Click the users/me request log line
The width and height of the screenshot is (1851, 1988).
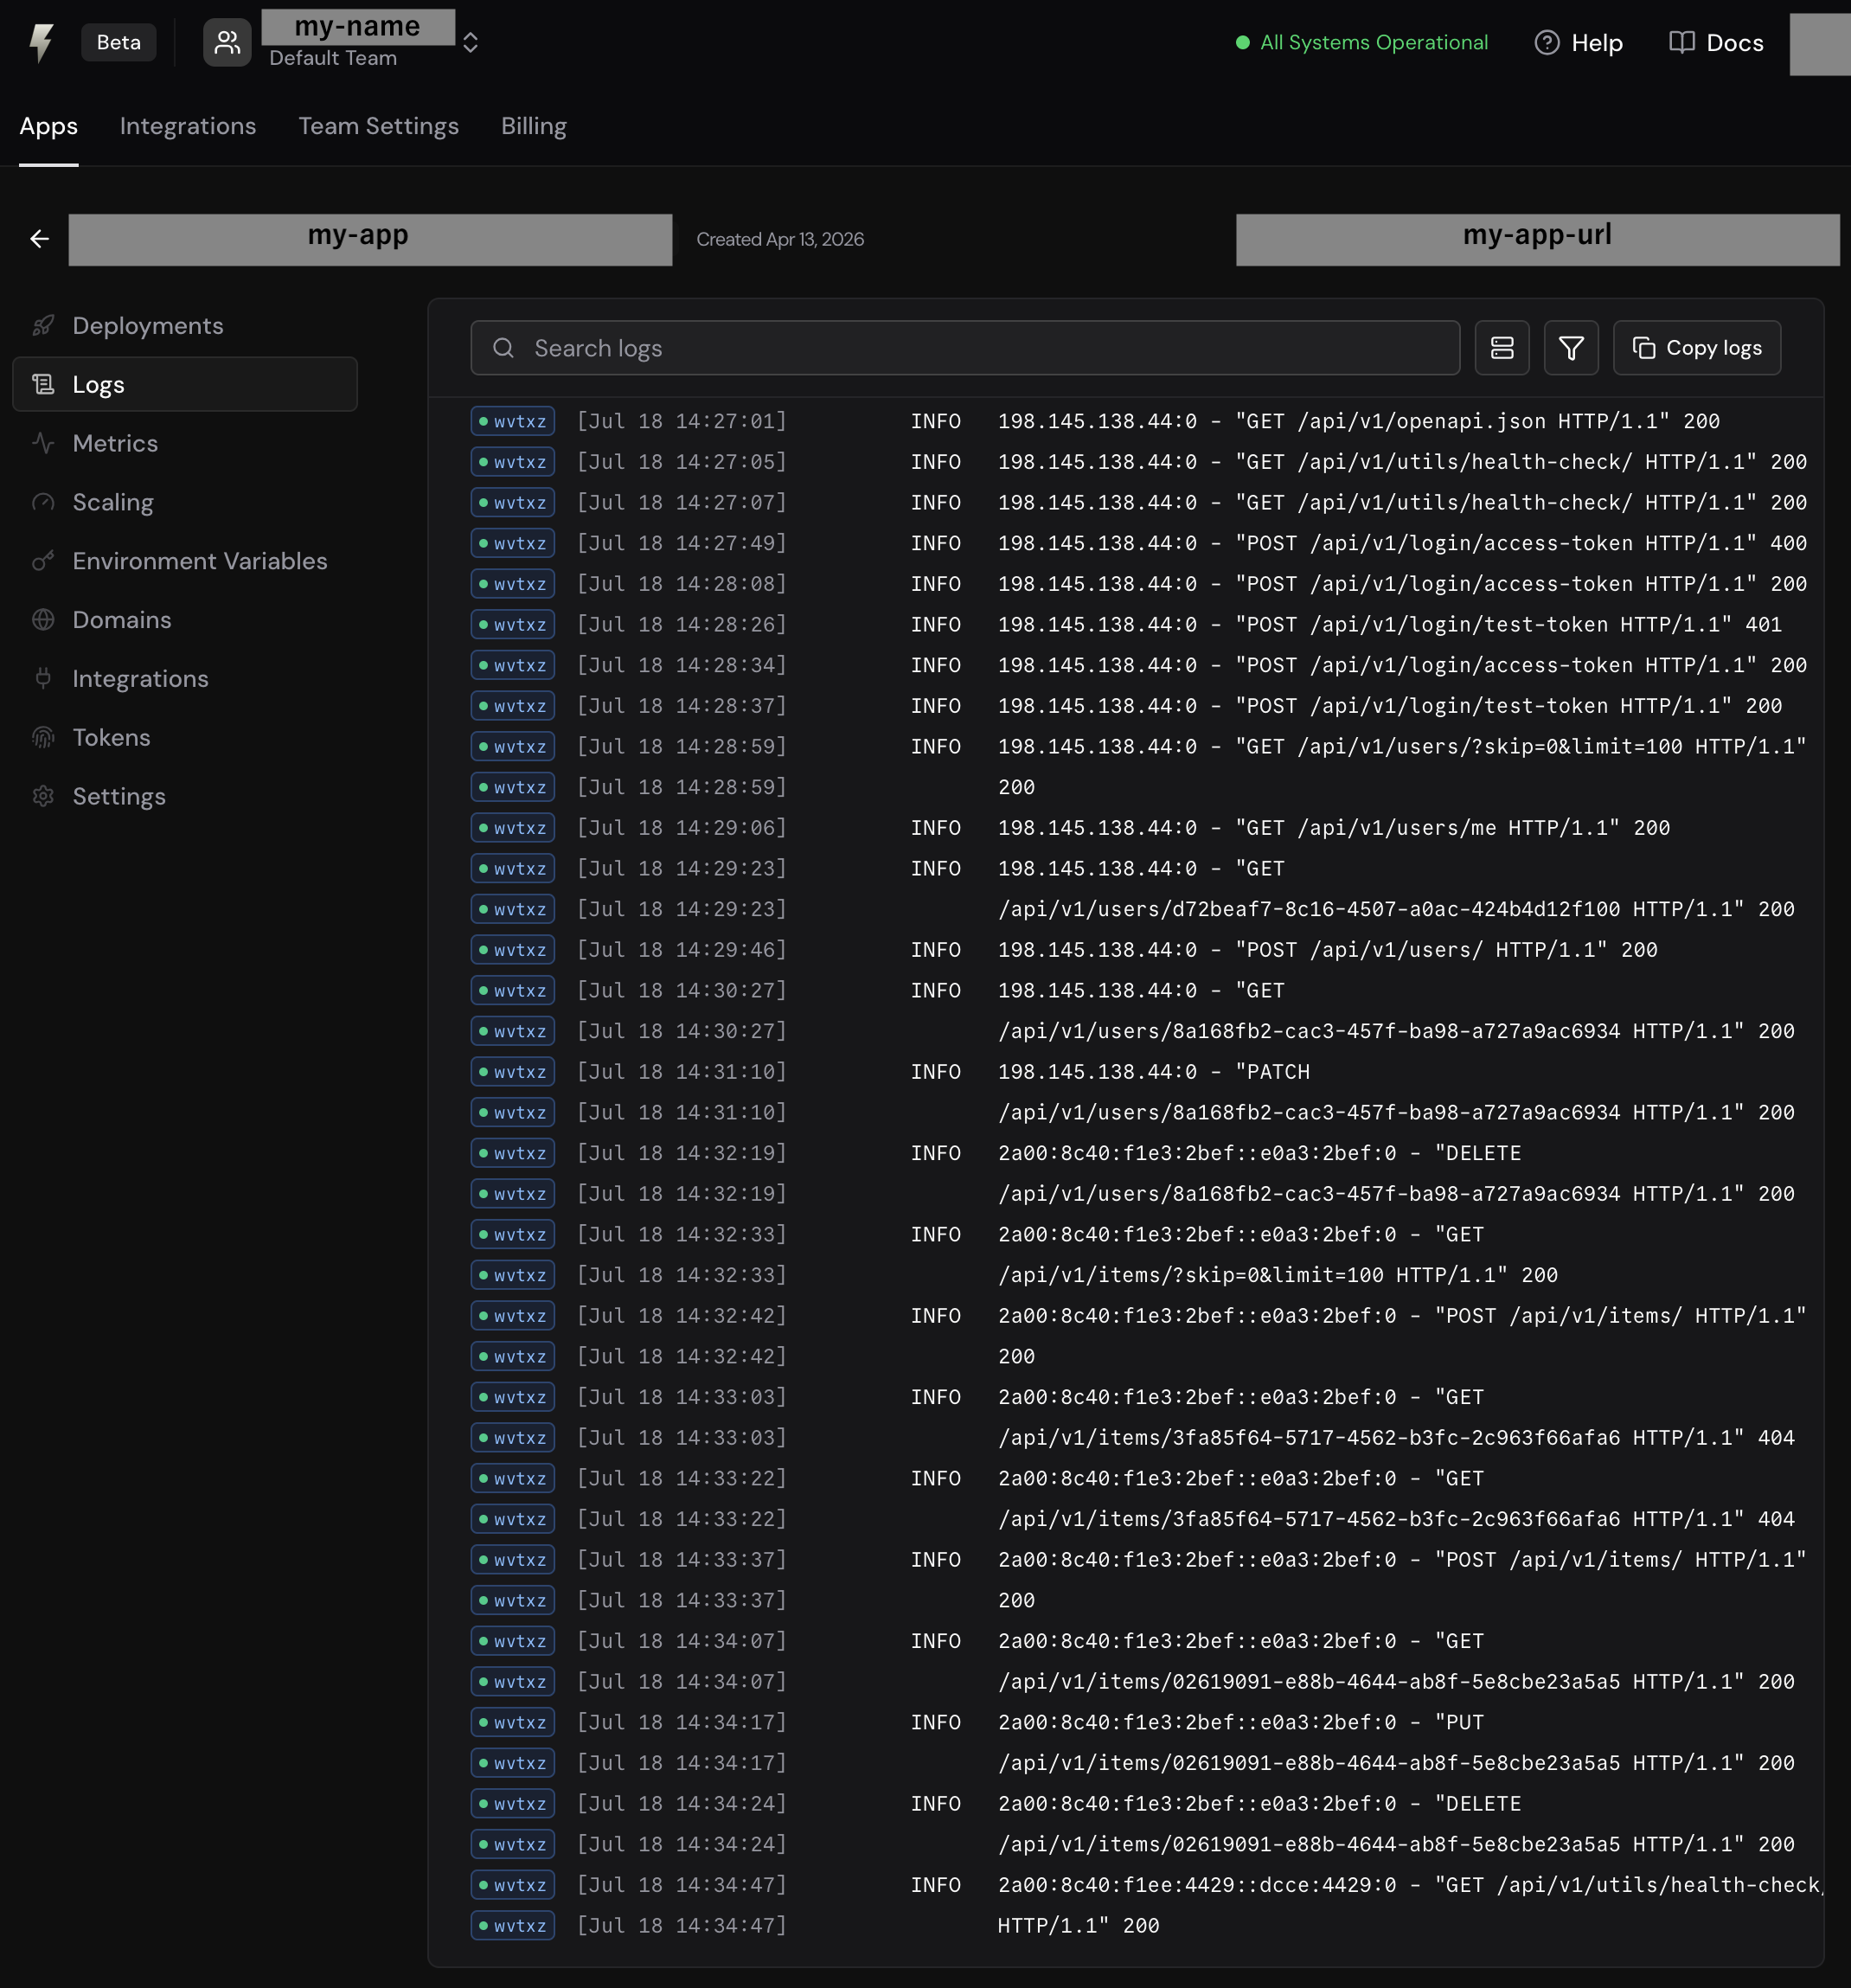[x=1334, y=828]
